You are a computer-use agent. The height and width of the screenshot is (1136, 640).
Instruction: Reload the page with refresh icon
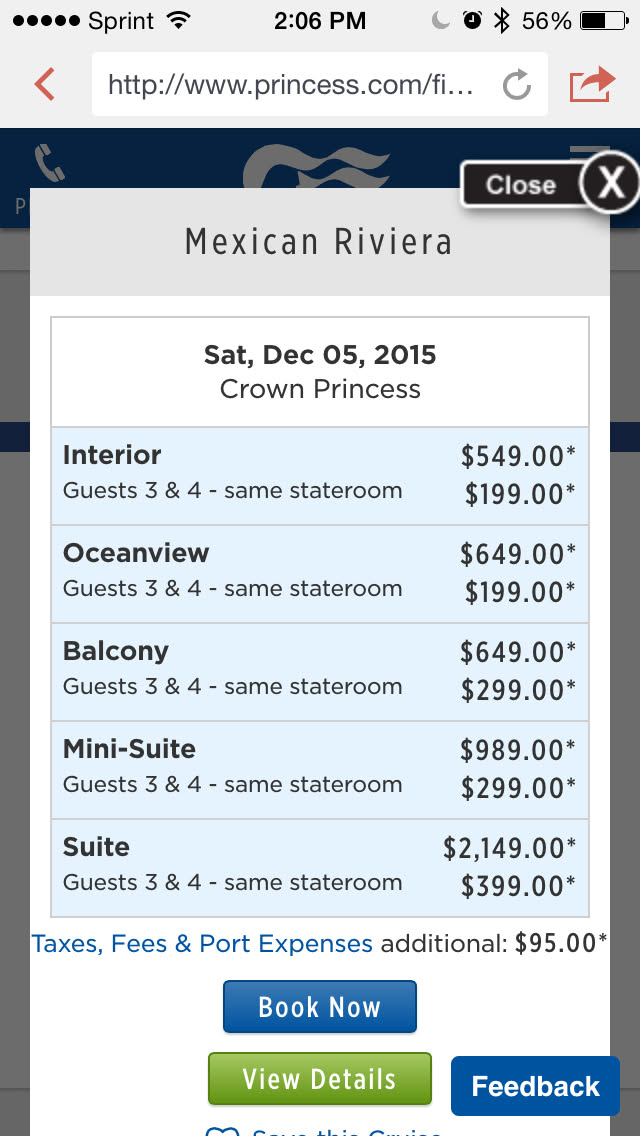(x=516, y=85)
